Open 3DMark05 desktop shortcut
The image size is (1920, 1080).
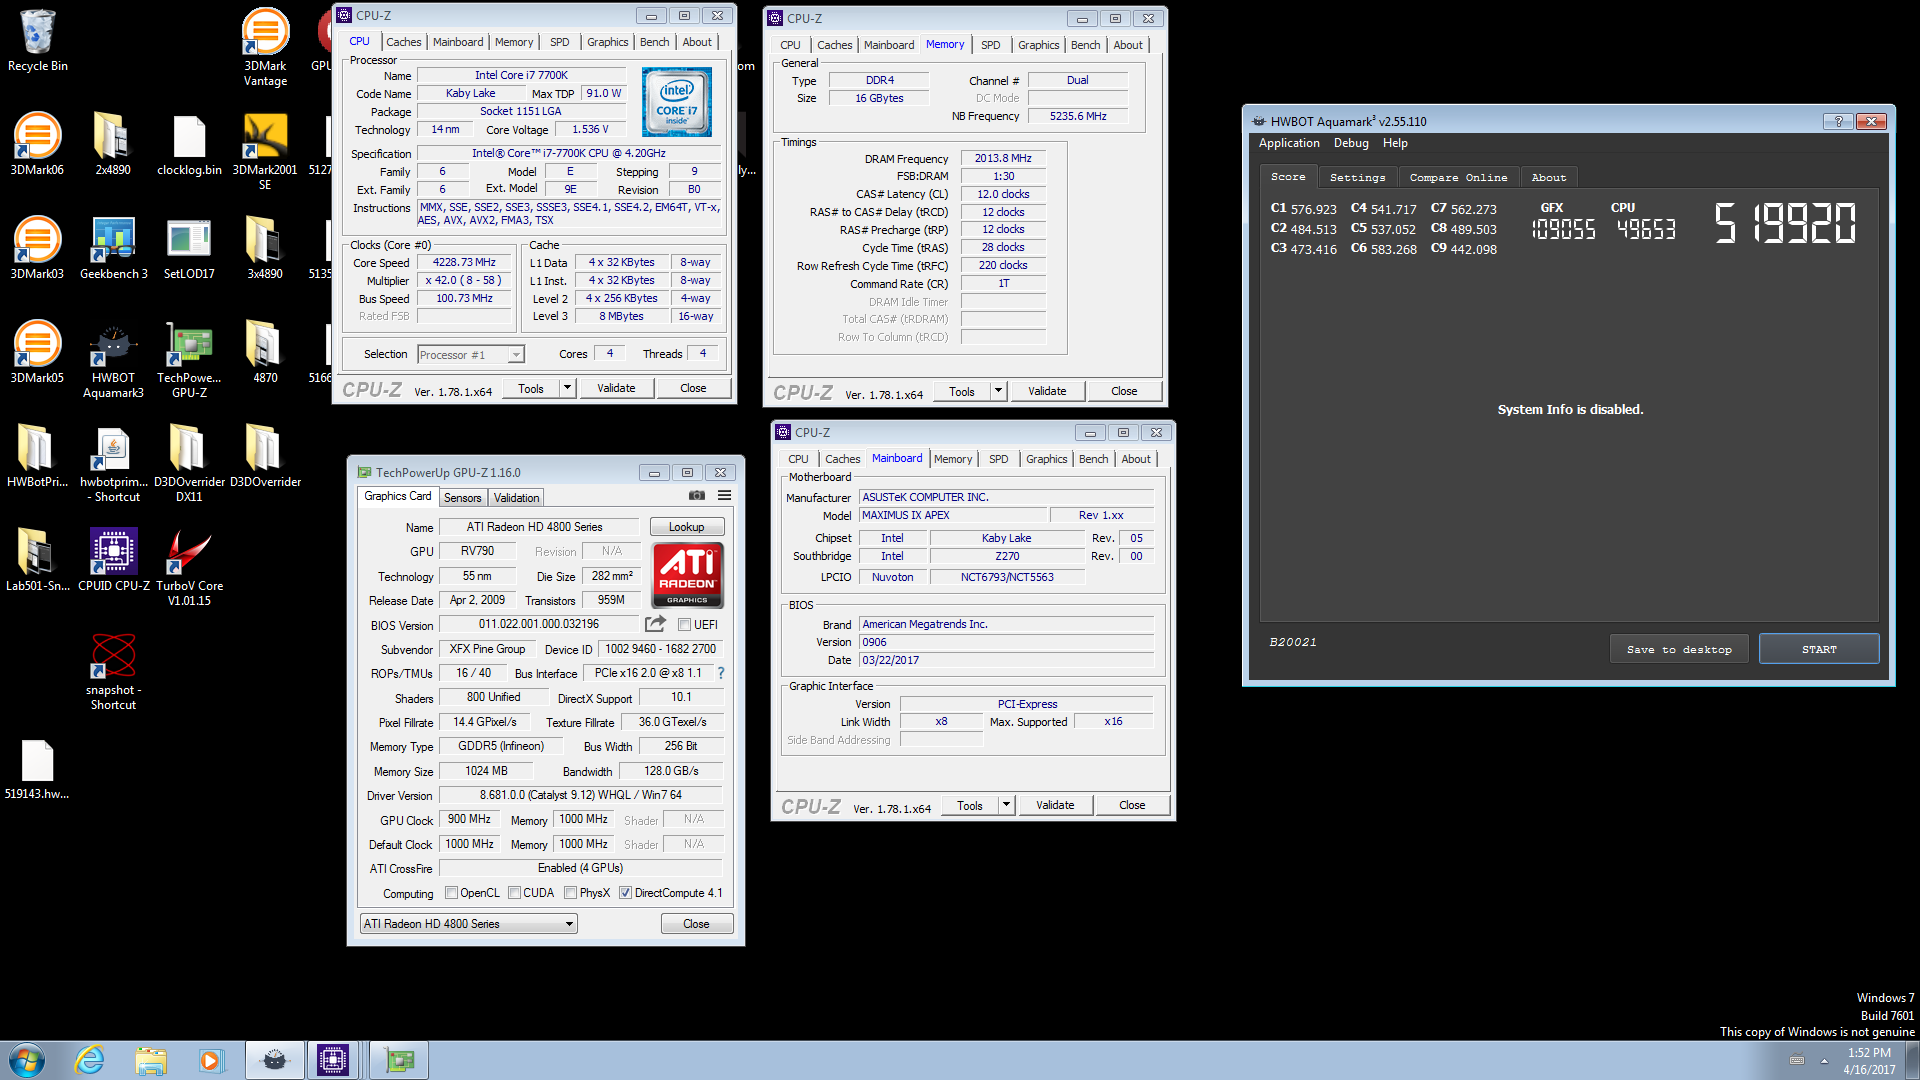[x=37, y=352]
